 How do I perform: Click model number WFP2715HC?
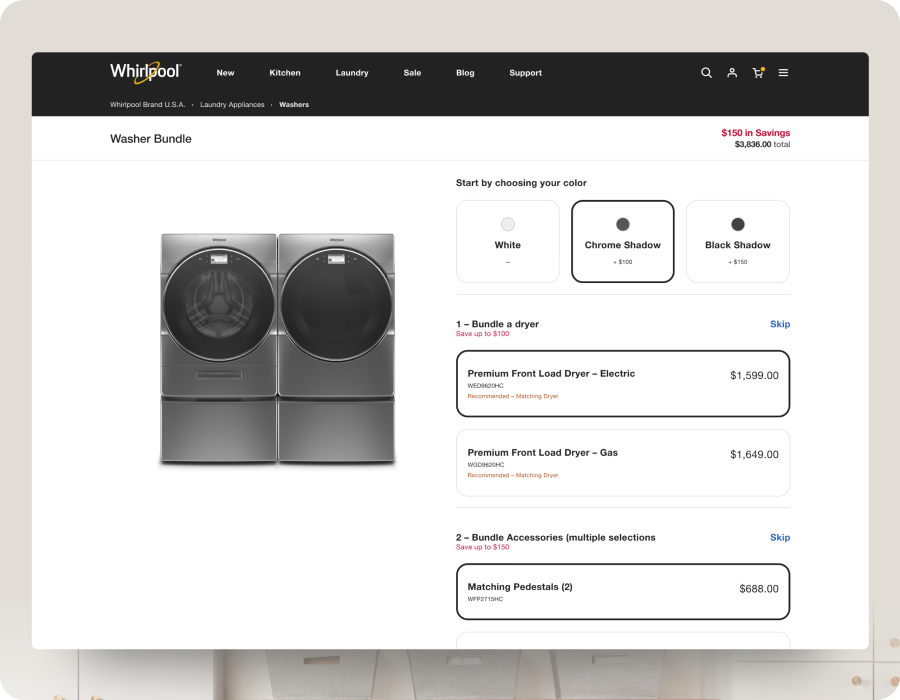pos(485,599)
